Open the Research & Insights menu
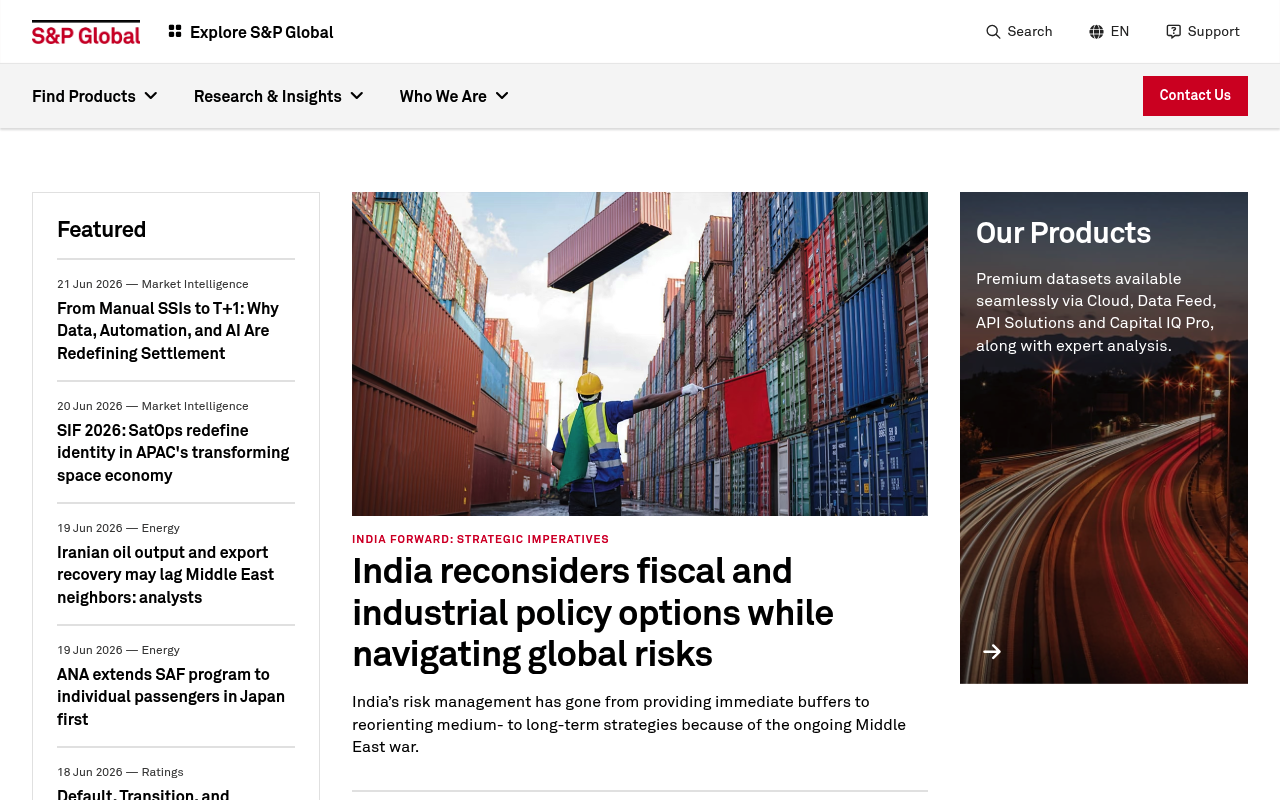The width and height of the screenshot is (1280, 800). click(x=279, y=96)
